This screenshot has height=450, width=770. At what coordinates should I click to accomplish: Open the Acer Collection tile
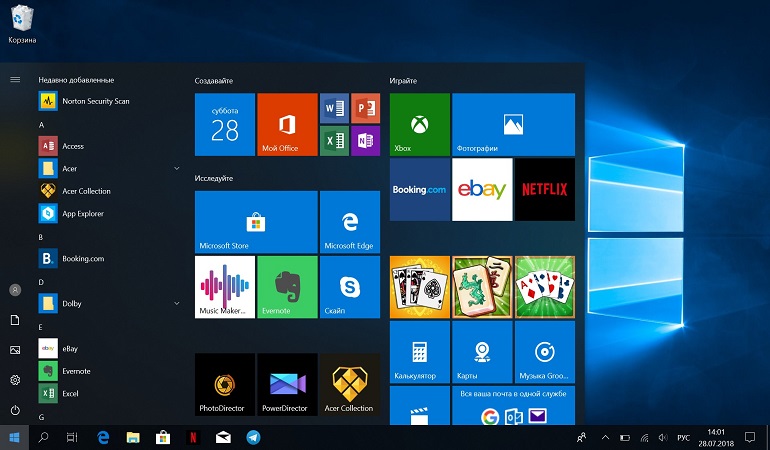(x=350, y=385)
